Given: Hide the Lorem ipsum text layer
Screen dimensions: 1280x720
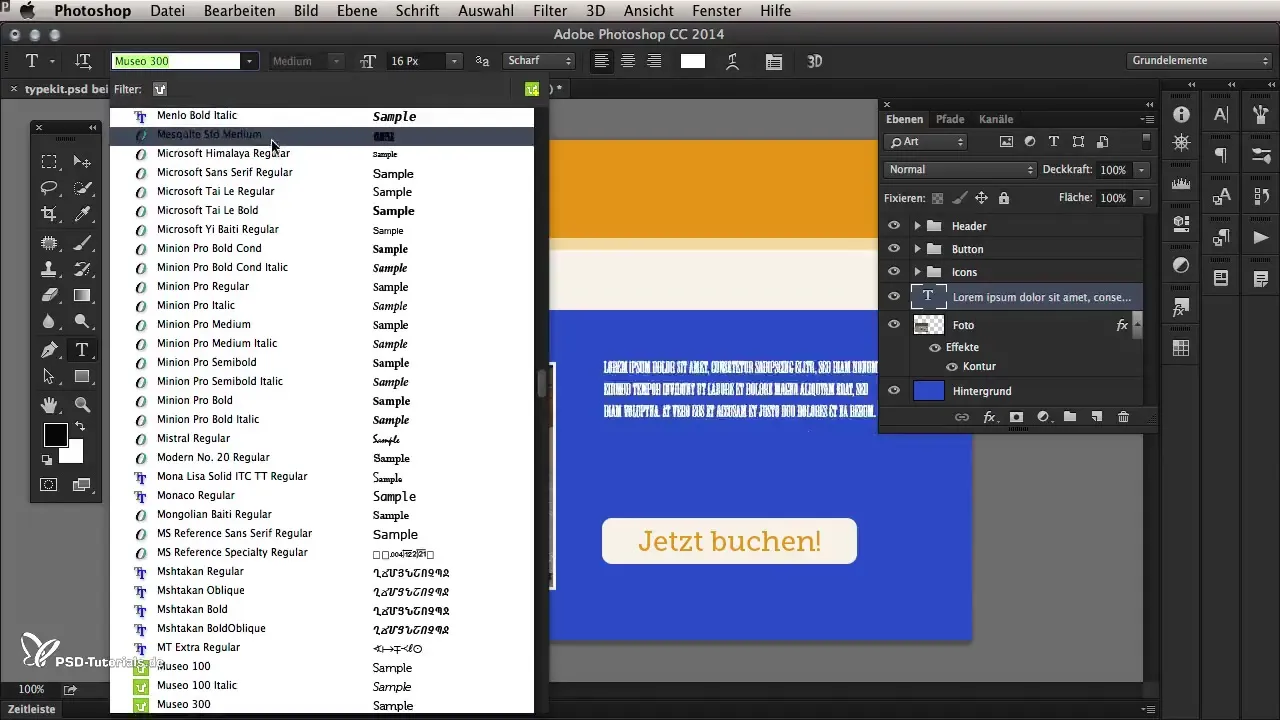Looking at the screenshot, I should (894, 296).
